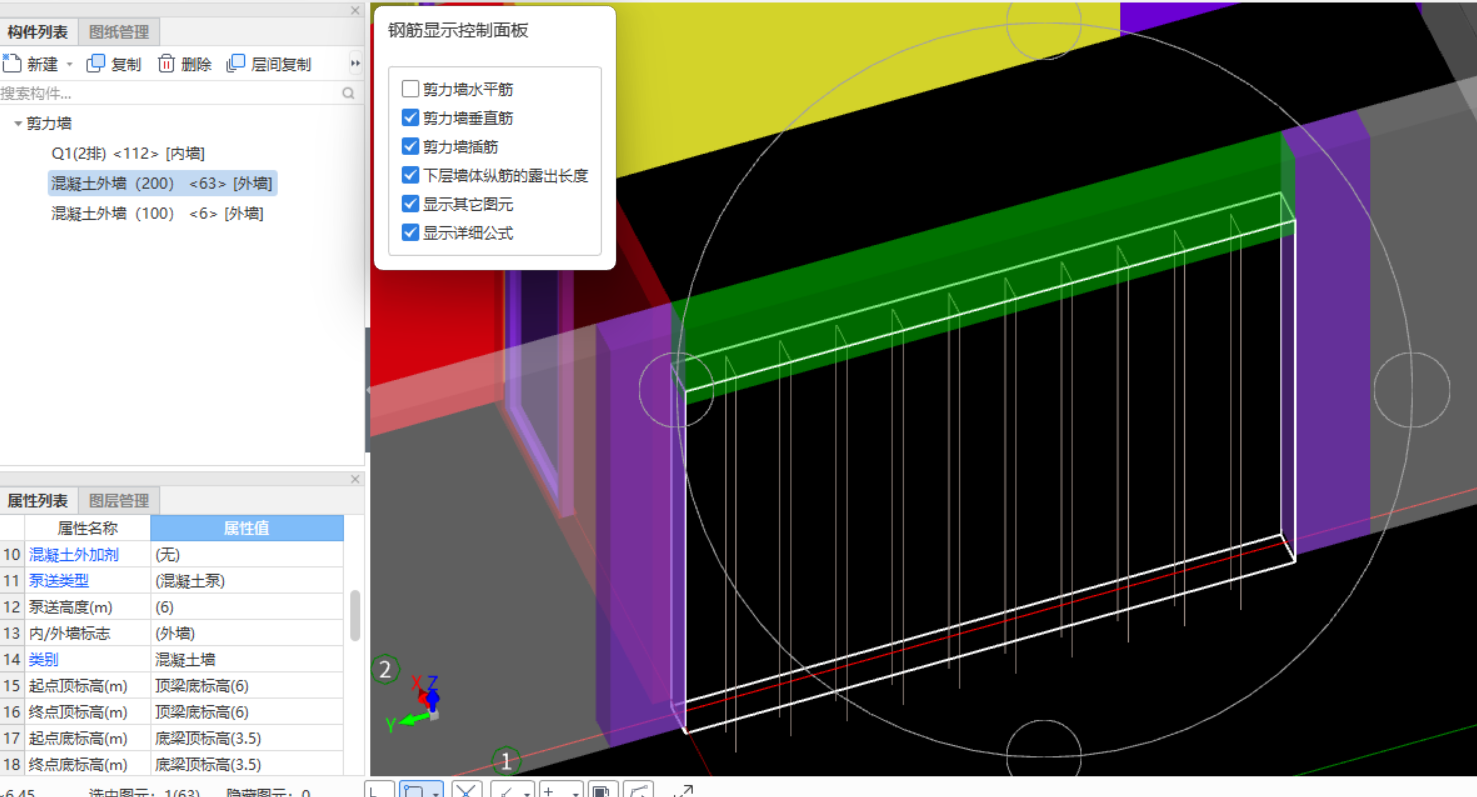Screen dimensions: 1477x797
Task: Click top orbit circle handle
Action: click(1044, 22)
